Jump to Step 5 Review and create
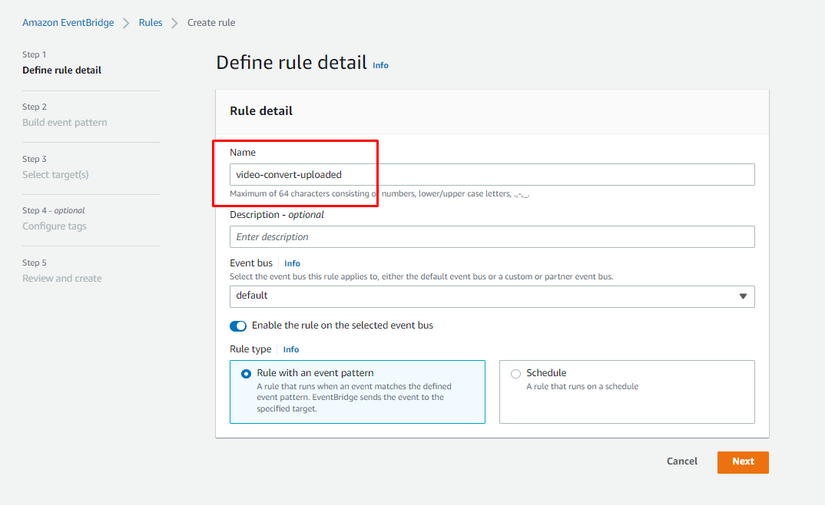The width and height of the screenshot is (825, 505). click(62, 278)
